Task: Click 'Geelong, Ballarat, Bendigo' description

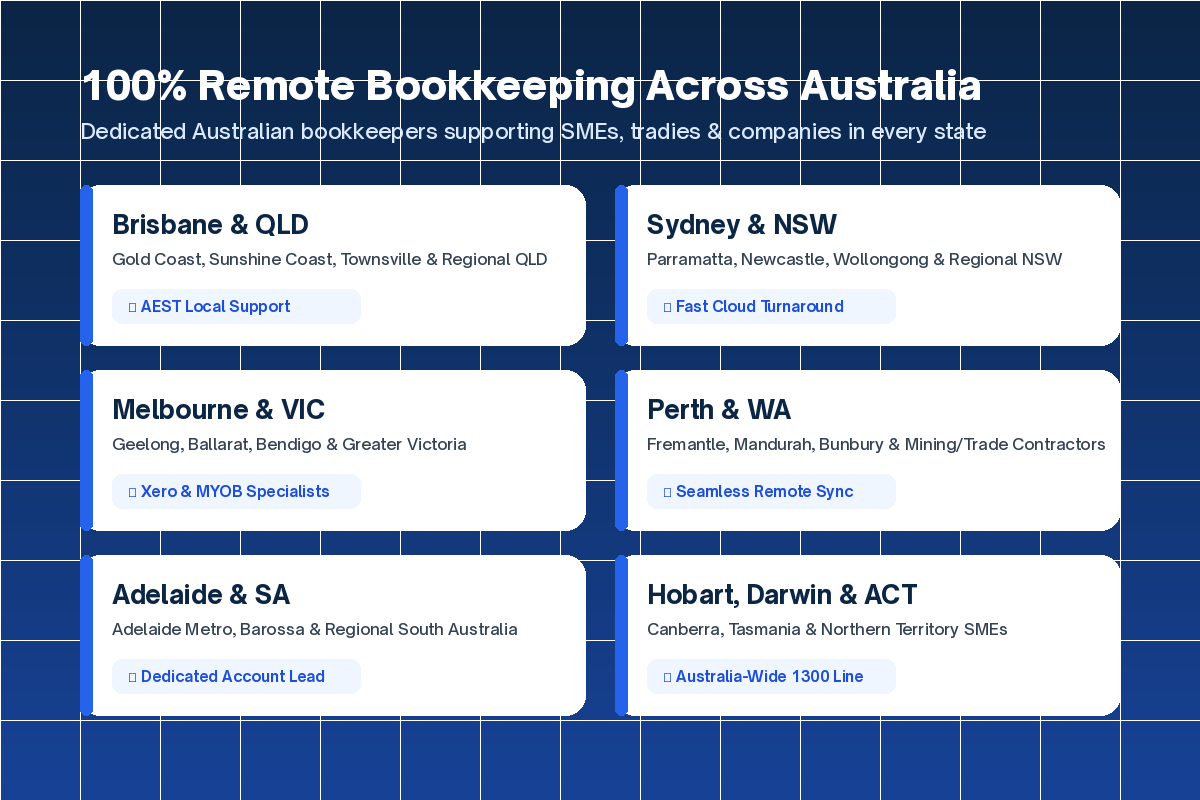Action: [x=289, y=445]
